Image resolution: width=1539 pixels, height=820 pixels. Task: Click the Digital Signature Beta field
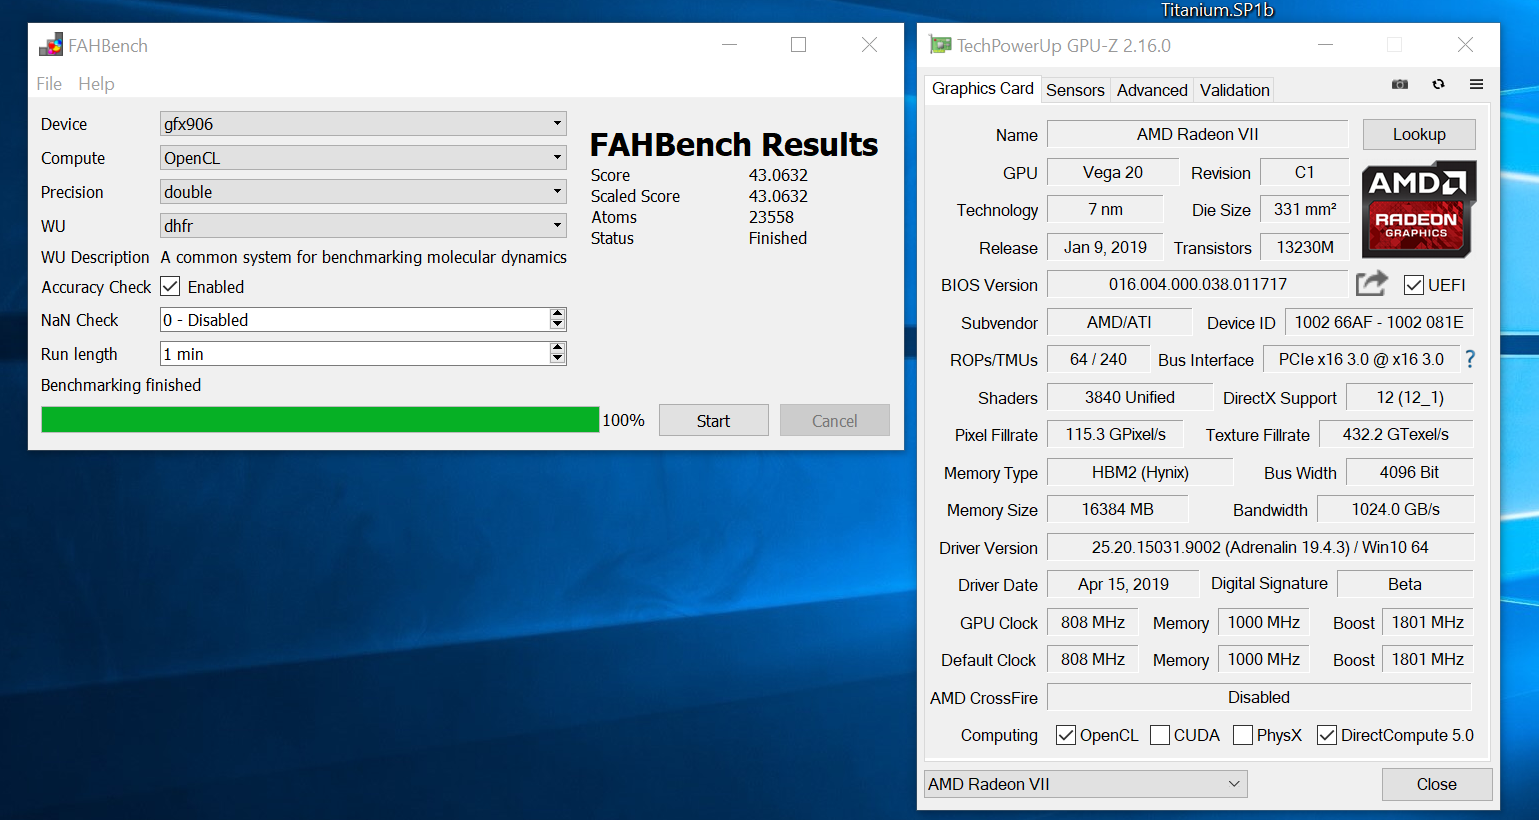tap(1405, 584)
